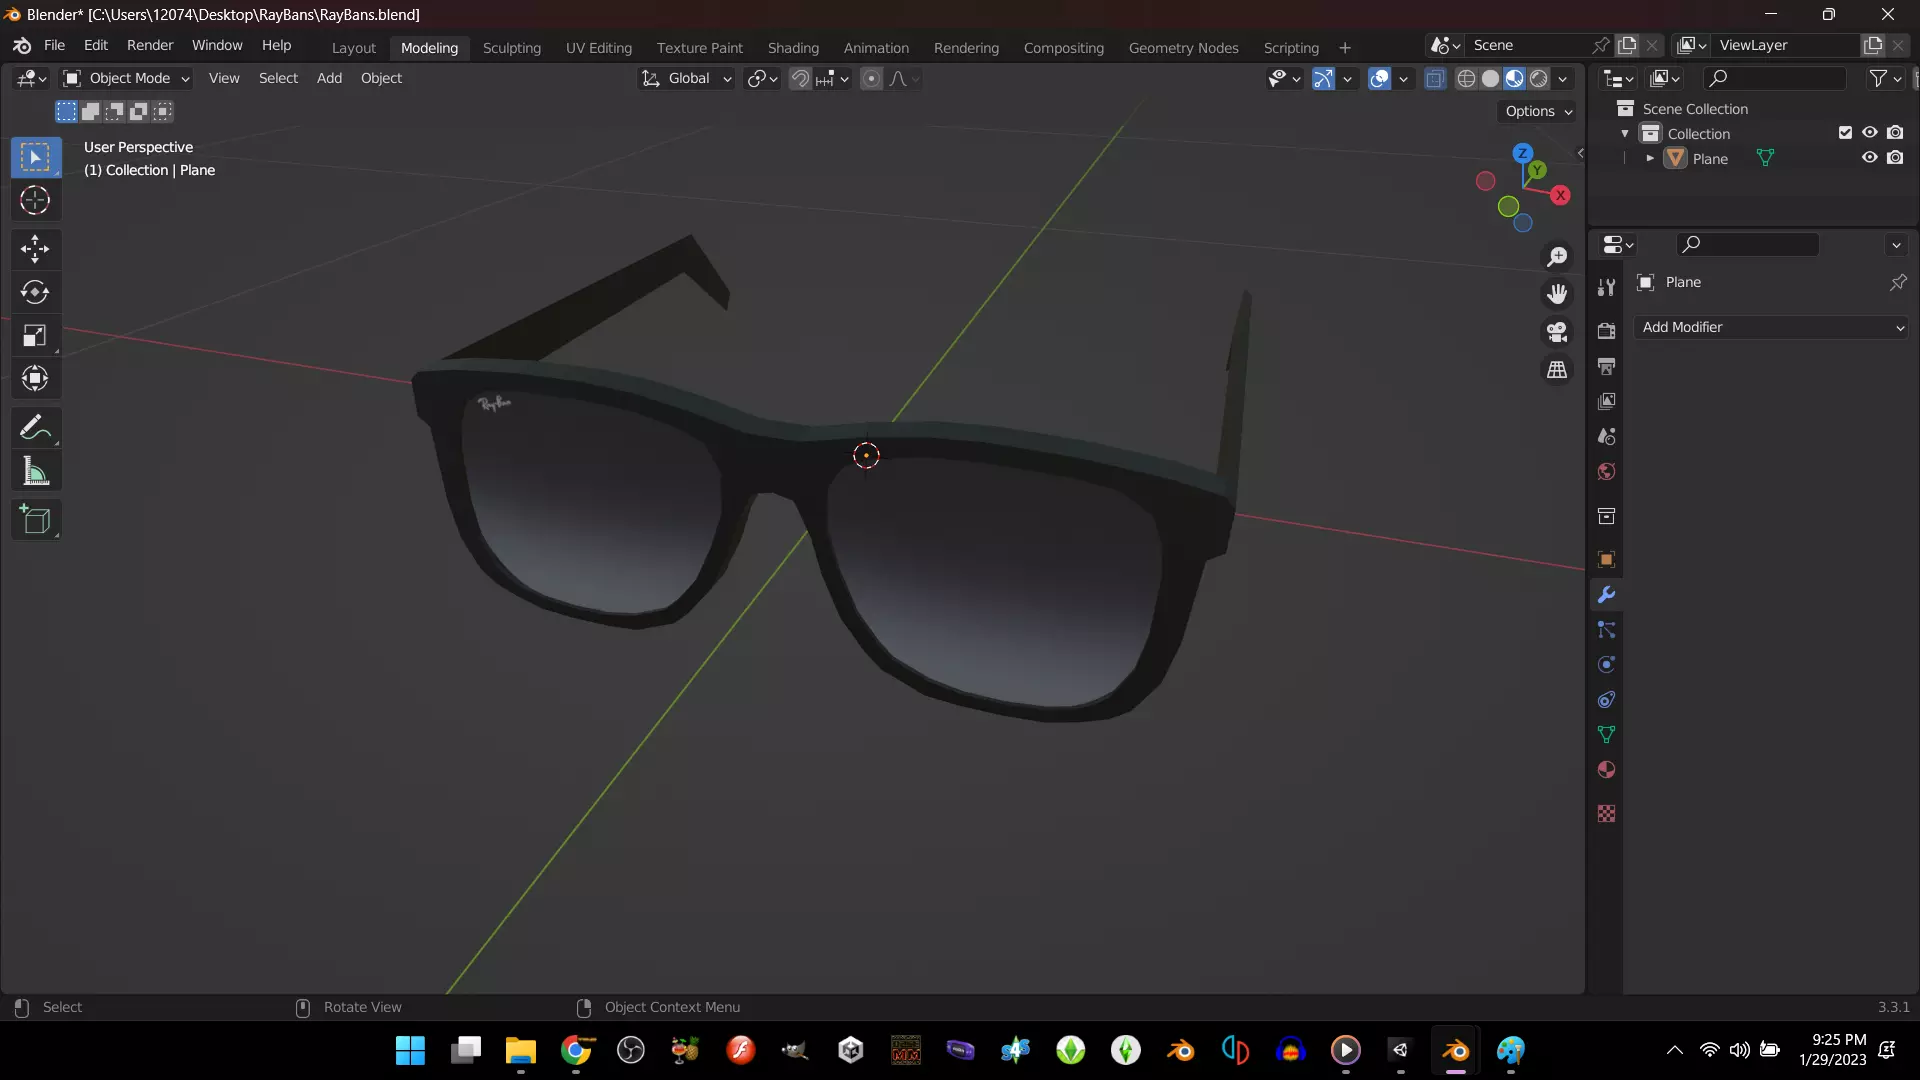Image resolution: width=1920 pixels, height=1080 pixels.
Task: Select the Annotate pencil tool
Action: coord(36,427)
